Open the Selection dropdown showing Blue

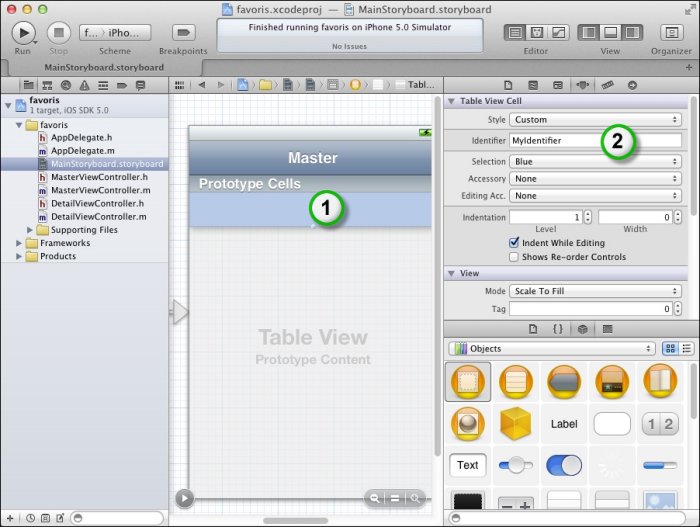point(596,161)
